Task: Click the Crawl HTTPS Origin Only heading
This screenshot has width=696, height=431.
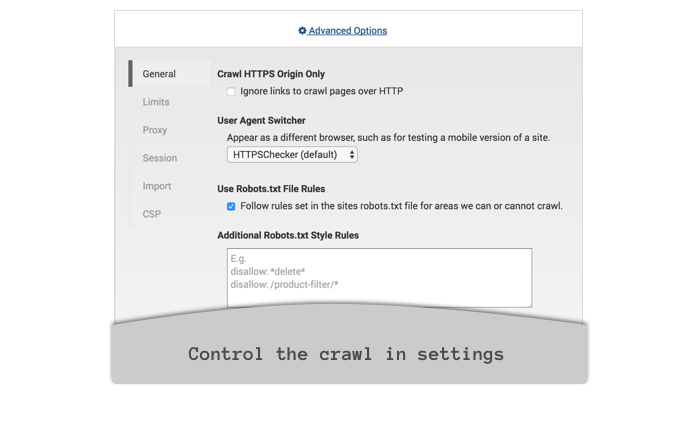Action: click(271, 74)
